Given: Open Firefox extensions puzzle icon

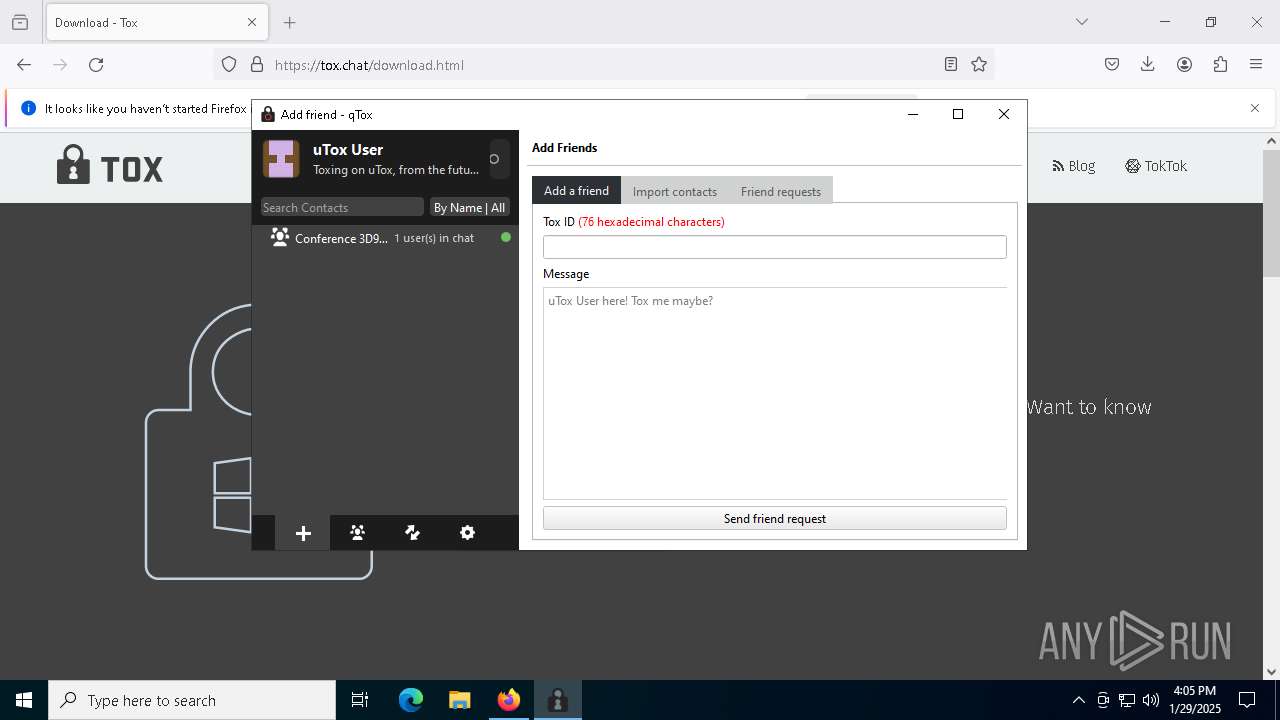Looking at the screenshot, I should pos(1220,65).
